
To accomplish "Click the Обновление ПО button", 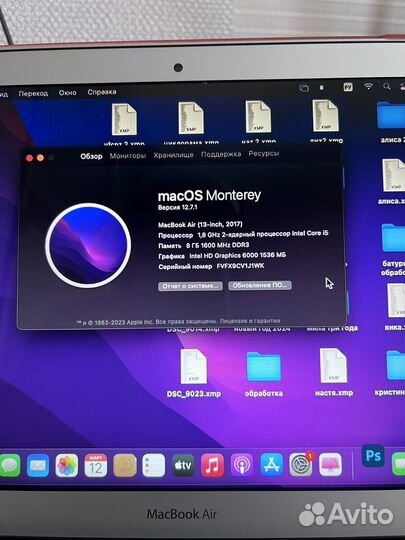I will pos(260,285).
